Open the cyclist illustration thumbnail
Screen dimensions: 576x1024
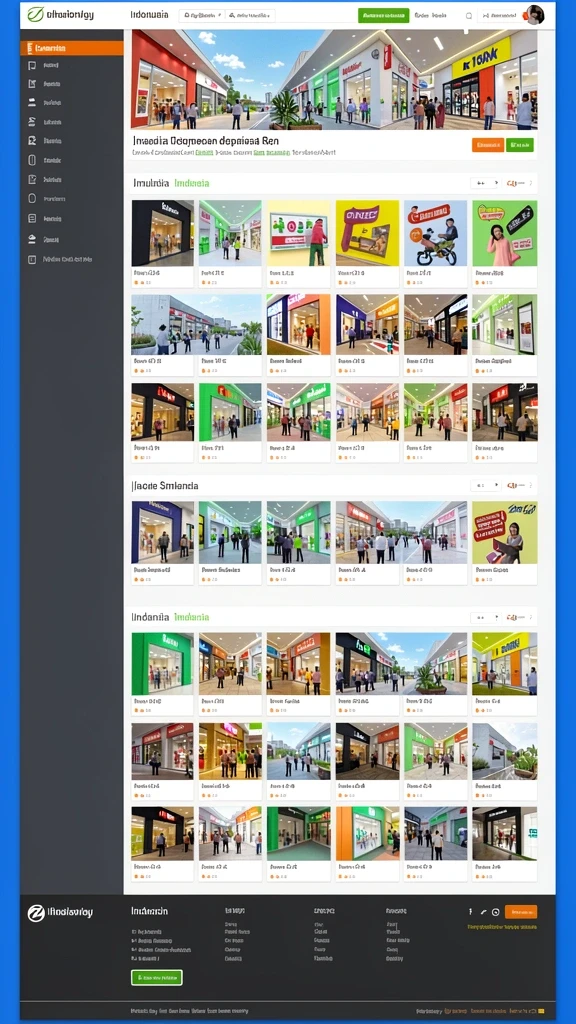click(x=436, y=233)
